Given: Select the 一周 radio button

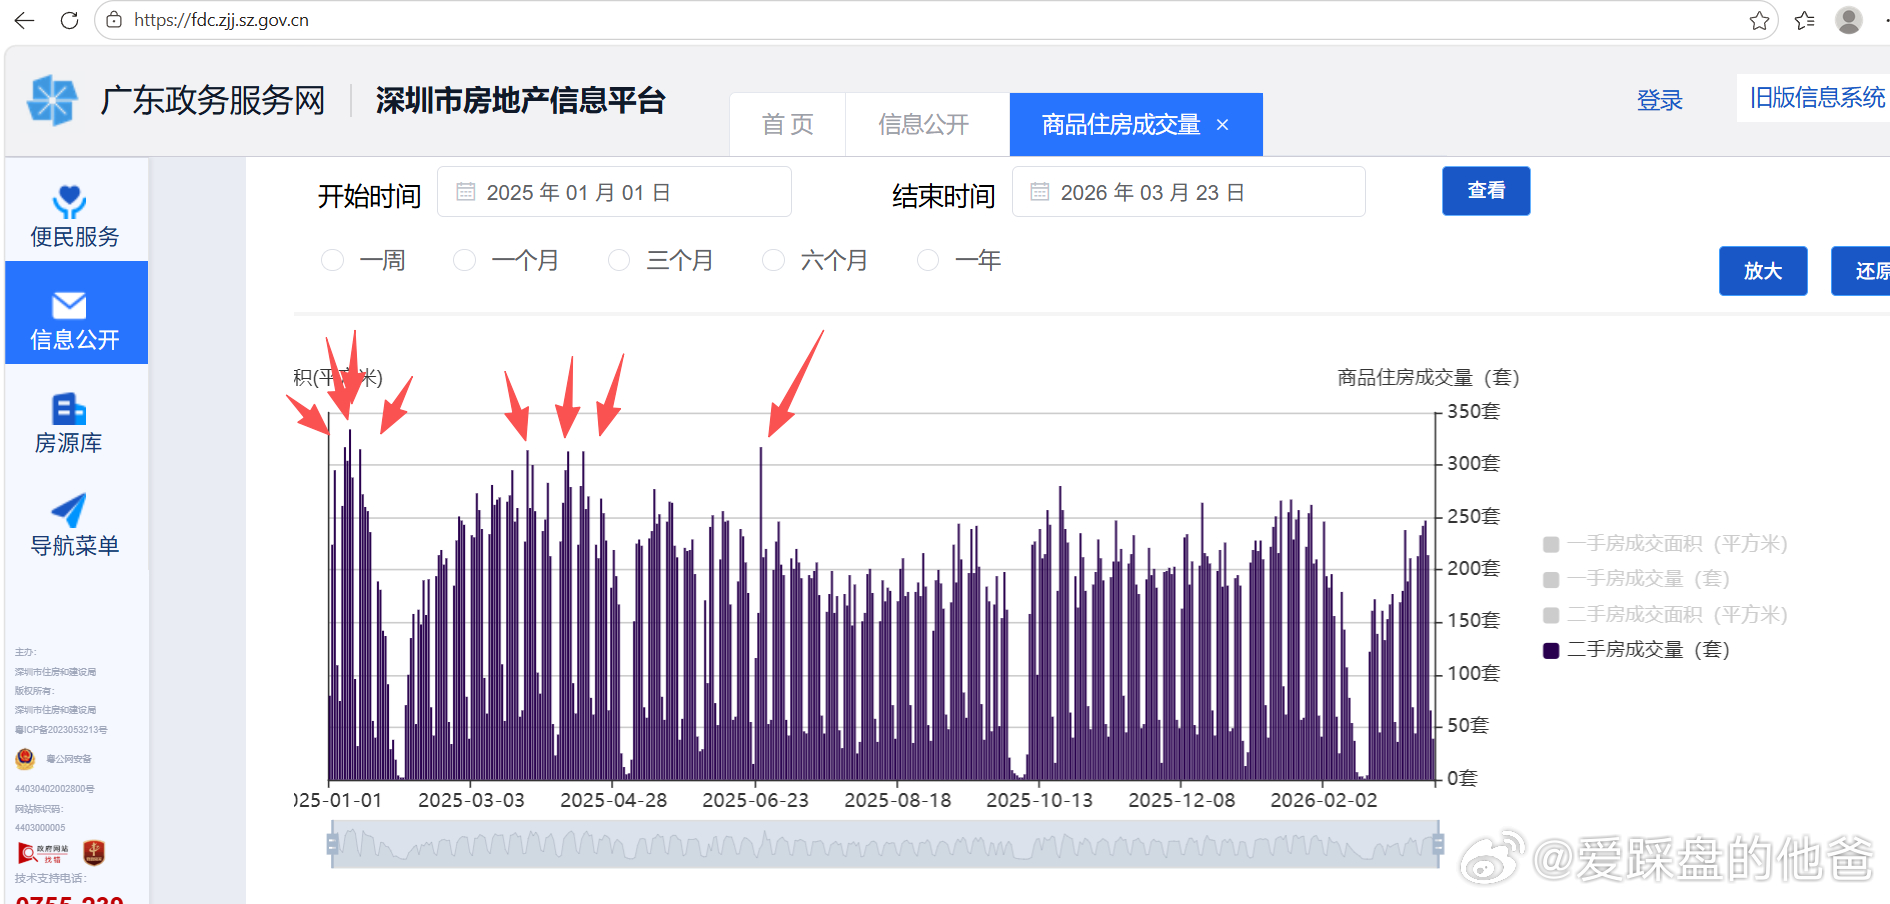Looking at the screenshot, I should [x=332, y=260].
